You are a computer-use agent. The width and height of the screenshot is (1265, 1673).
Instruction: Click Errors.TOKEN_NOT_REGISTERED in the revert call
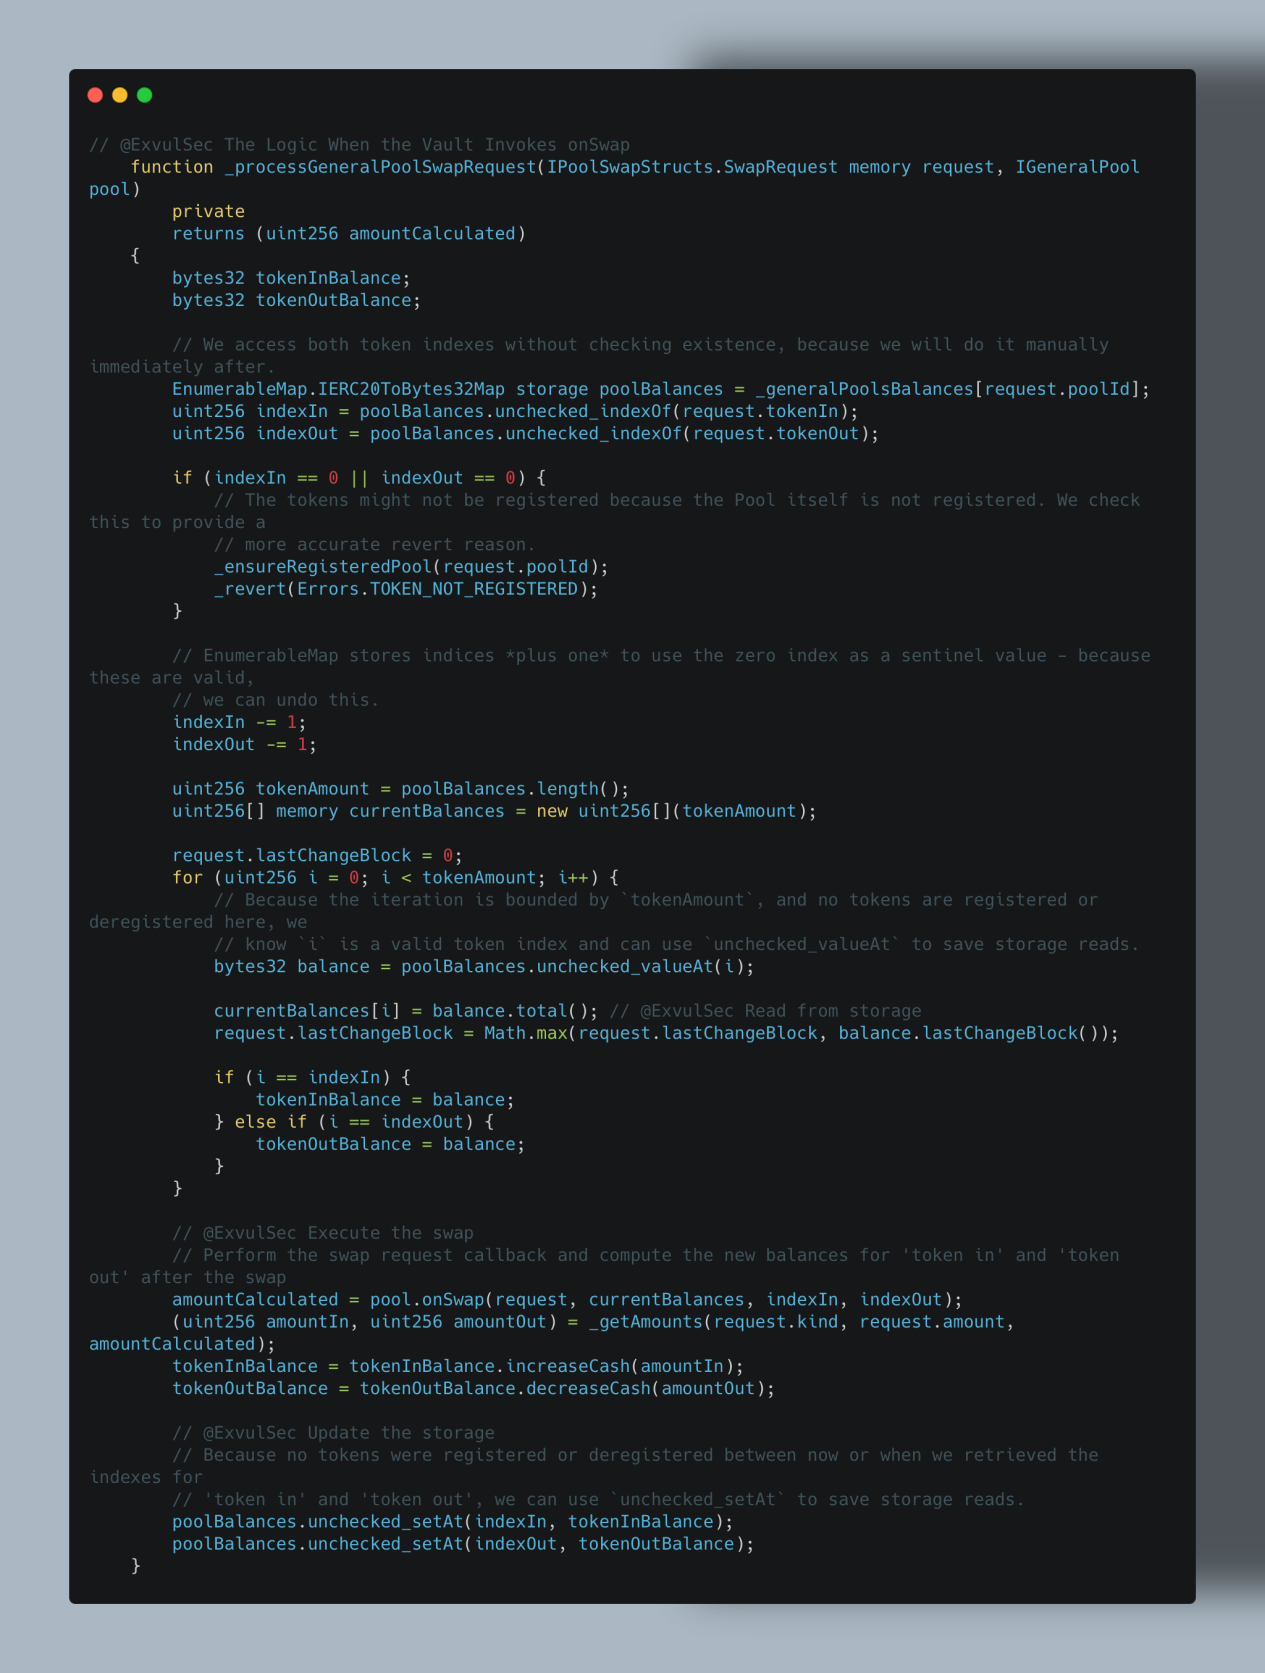pos(437,589)
